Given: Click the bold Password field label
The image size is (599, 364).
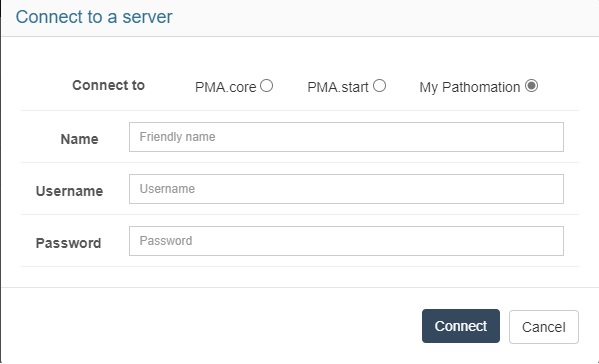Looking at the screenshot, I should click(x=68, y=243).
